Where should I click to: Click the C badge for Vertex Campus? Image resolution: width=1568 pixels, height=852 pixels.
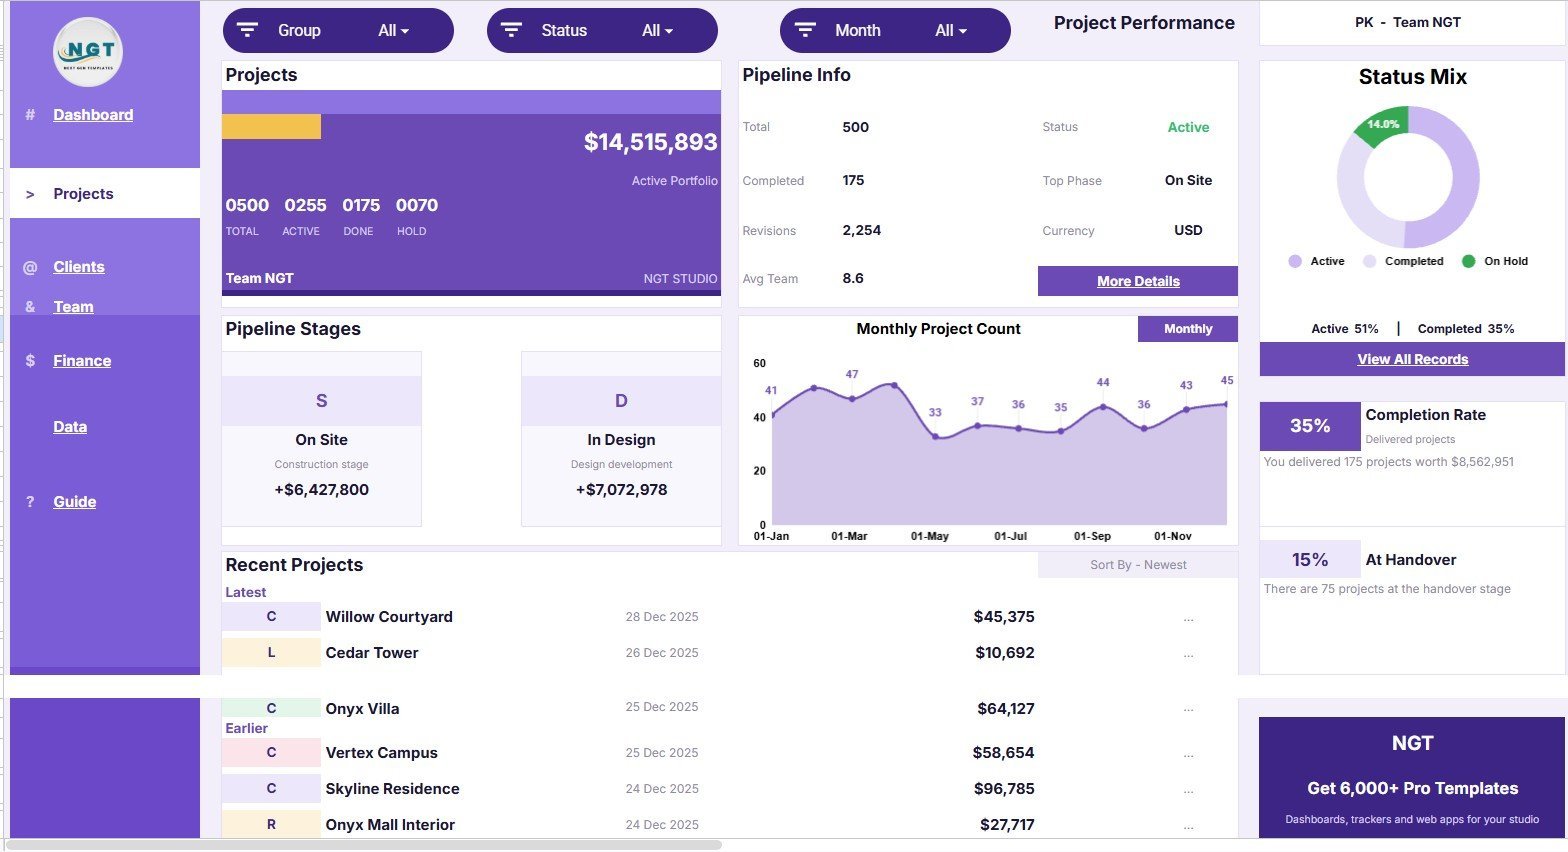tap(271, 753)
